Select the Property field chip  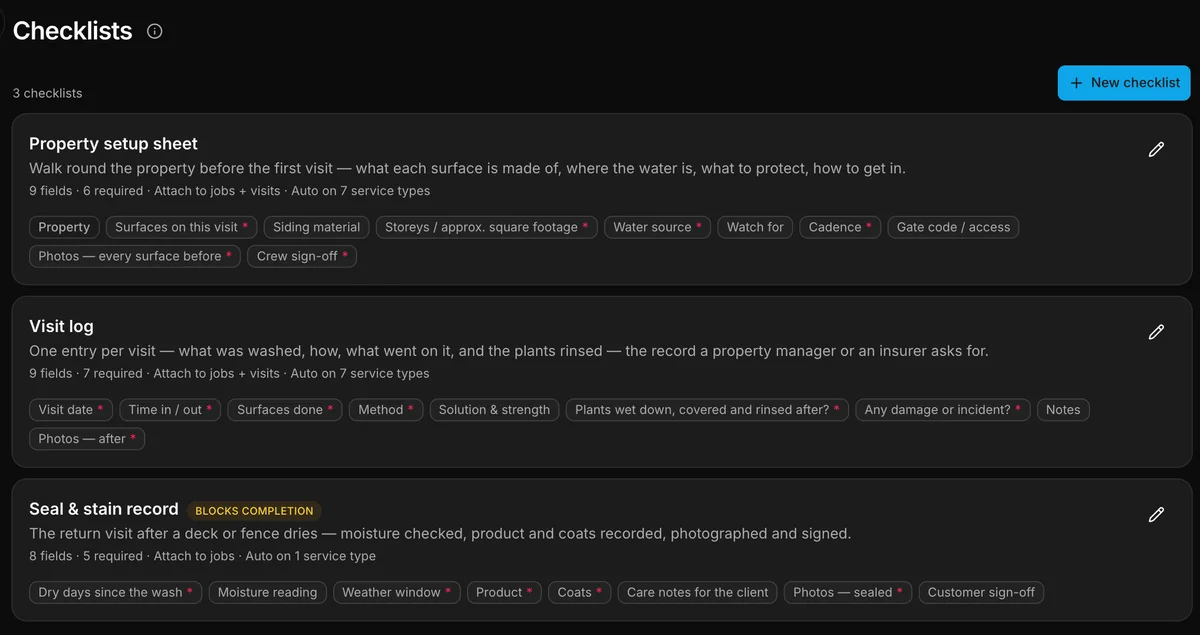click(64, 227)
